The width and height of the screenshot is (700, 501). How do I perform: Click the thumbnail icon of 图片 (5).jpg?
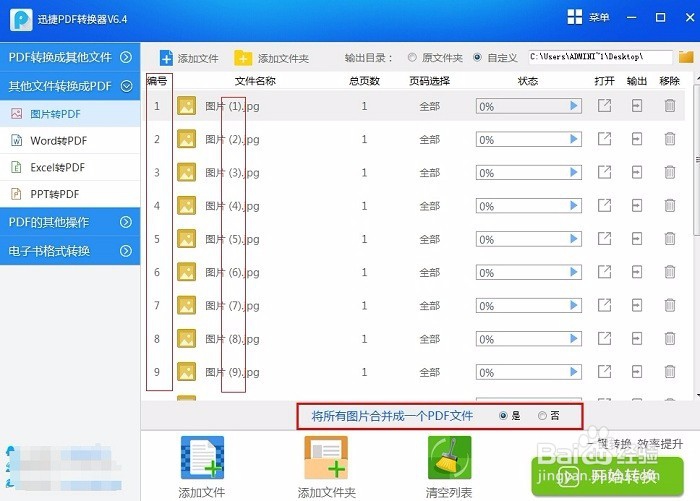click(x=186, y=239)
